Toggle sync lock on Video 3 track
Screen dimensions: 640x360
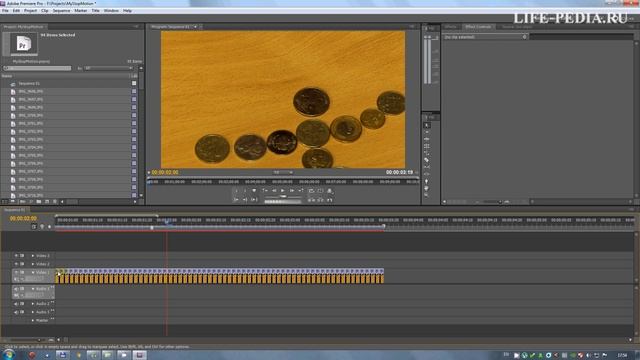(22, 256)
